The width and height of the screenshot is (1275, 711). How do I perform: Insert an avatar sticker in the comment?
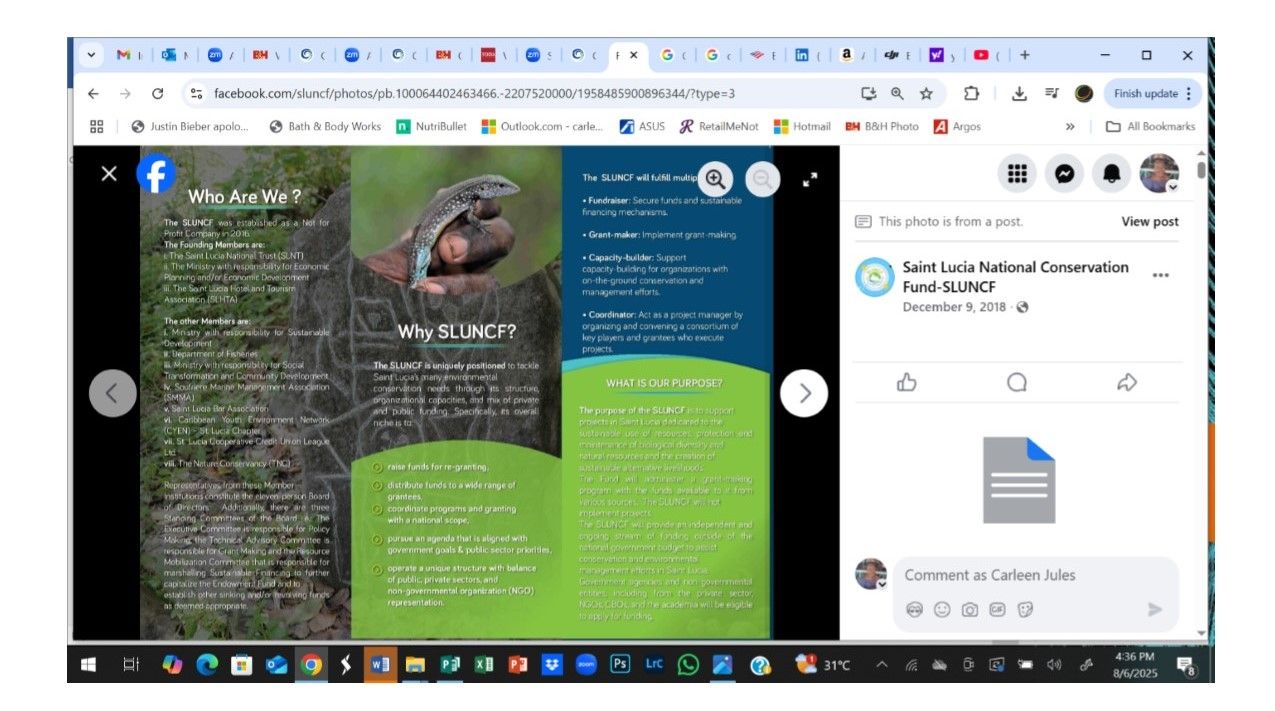[914, 609]
